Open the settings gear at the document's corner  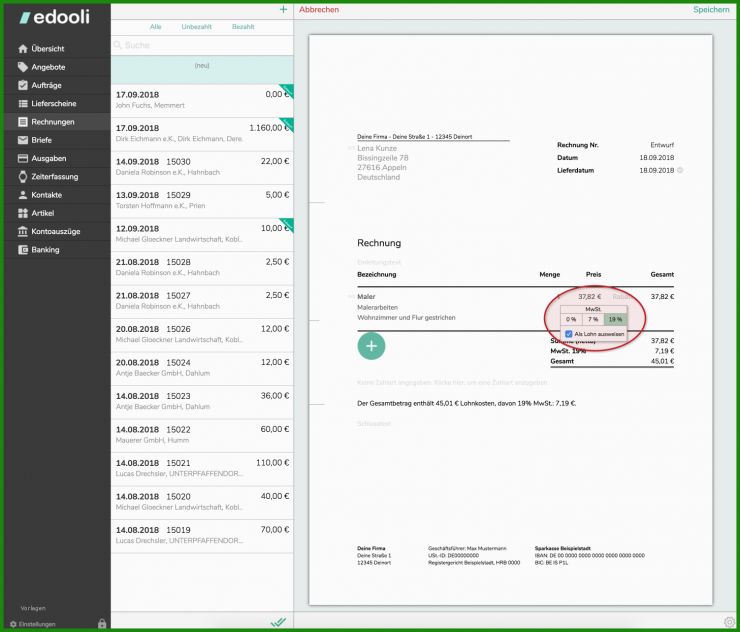(730, 622)
